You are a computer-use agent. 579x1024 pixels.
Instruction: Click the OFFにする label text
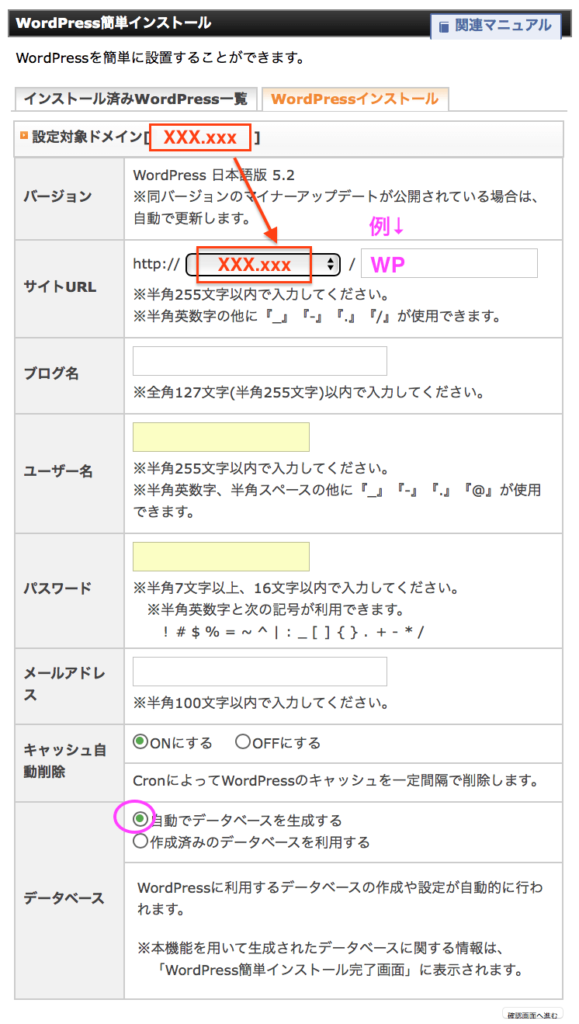(x=286, y=743)
